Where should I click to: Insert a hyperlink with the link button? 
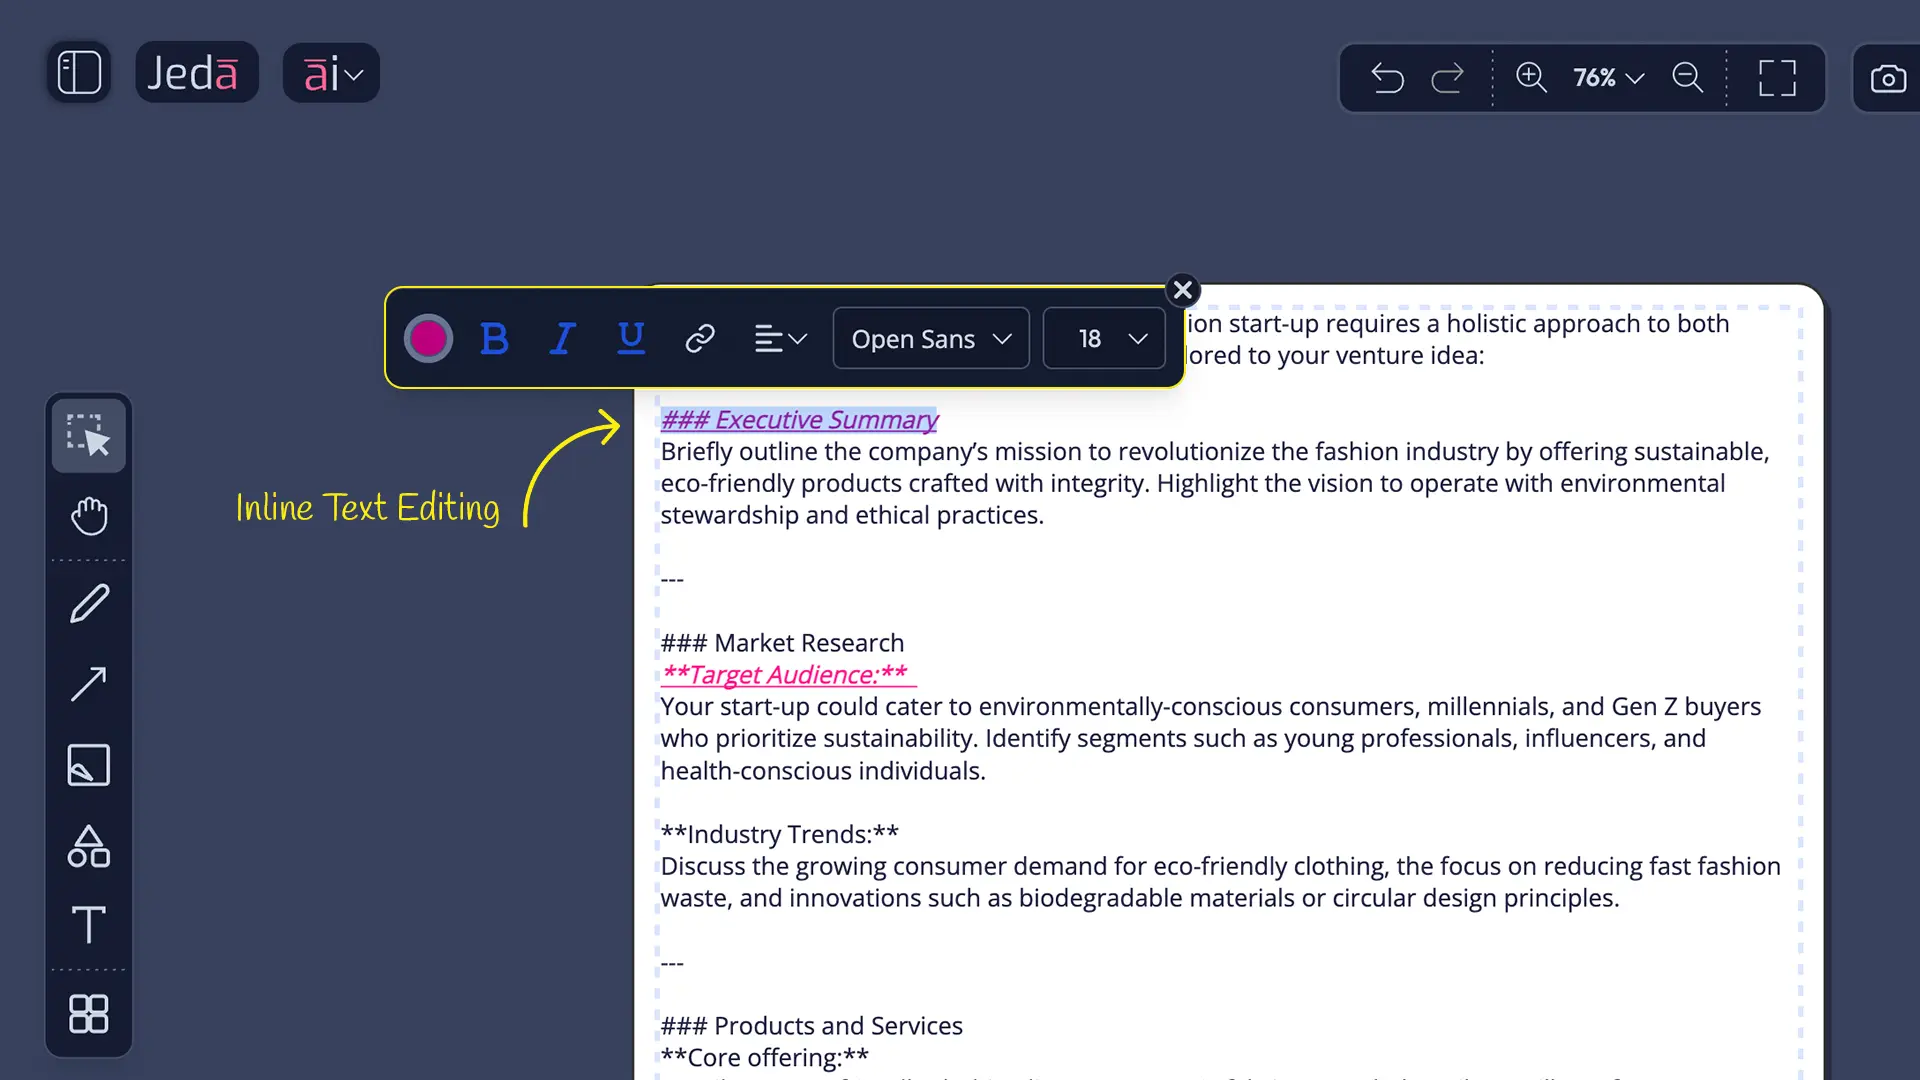pos(700,338)
